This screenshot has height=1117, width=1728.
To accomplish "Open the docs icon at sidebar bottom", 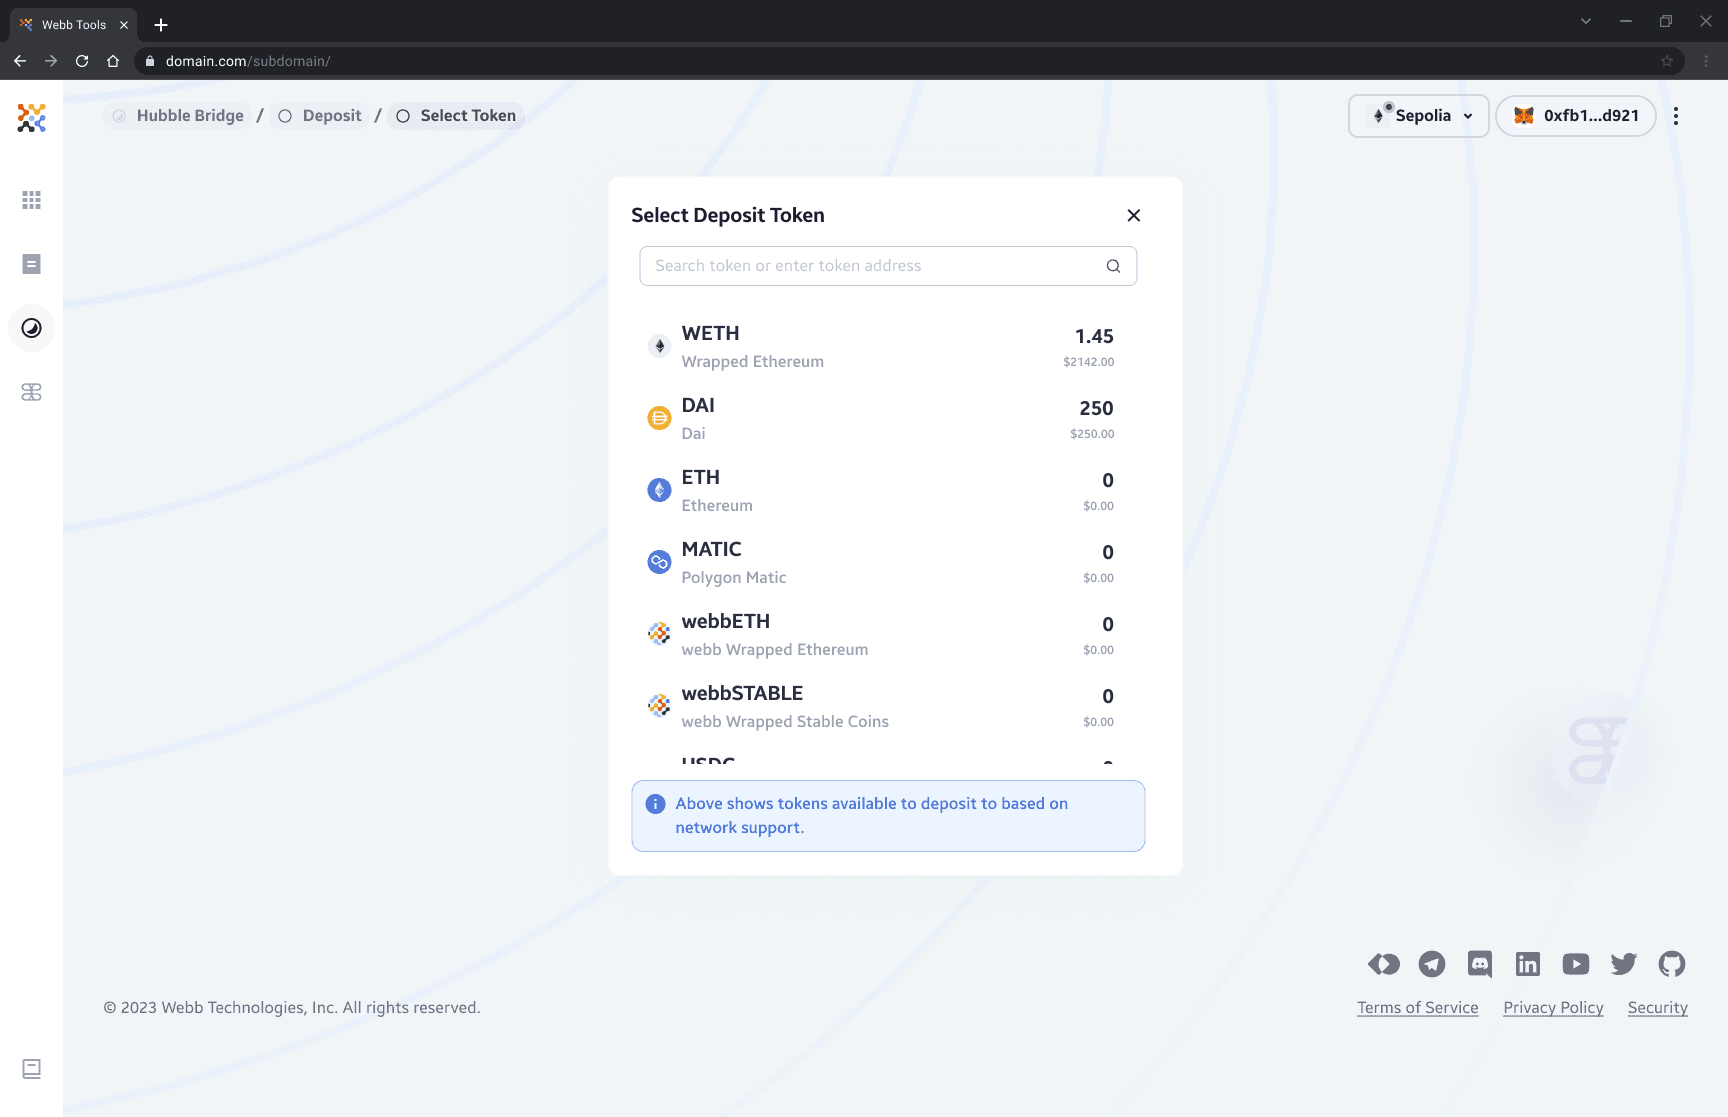I will pos(32,1069).
